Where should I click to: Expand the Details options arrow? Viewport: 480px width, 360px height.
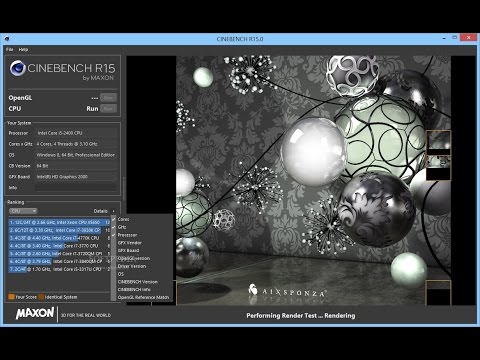(113, 211)
